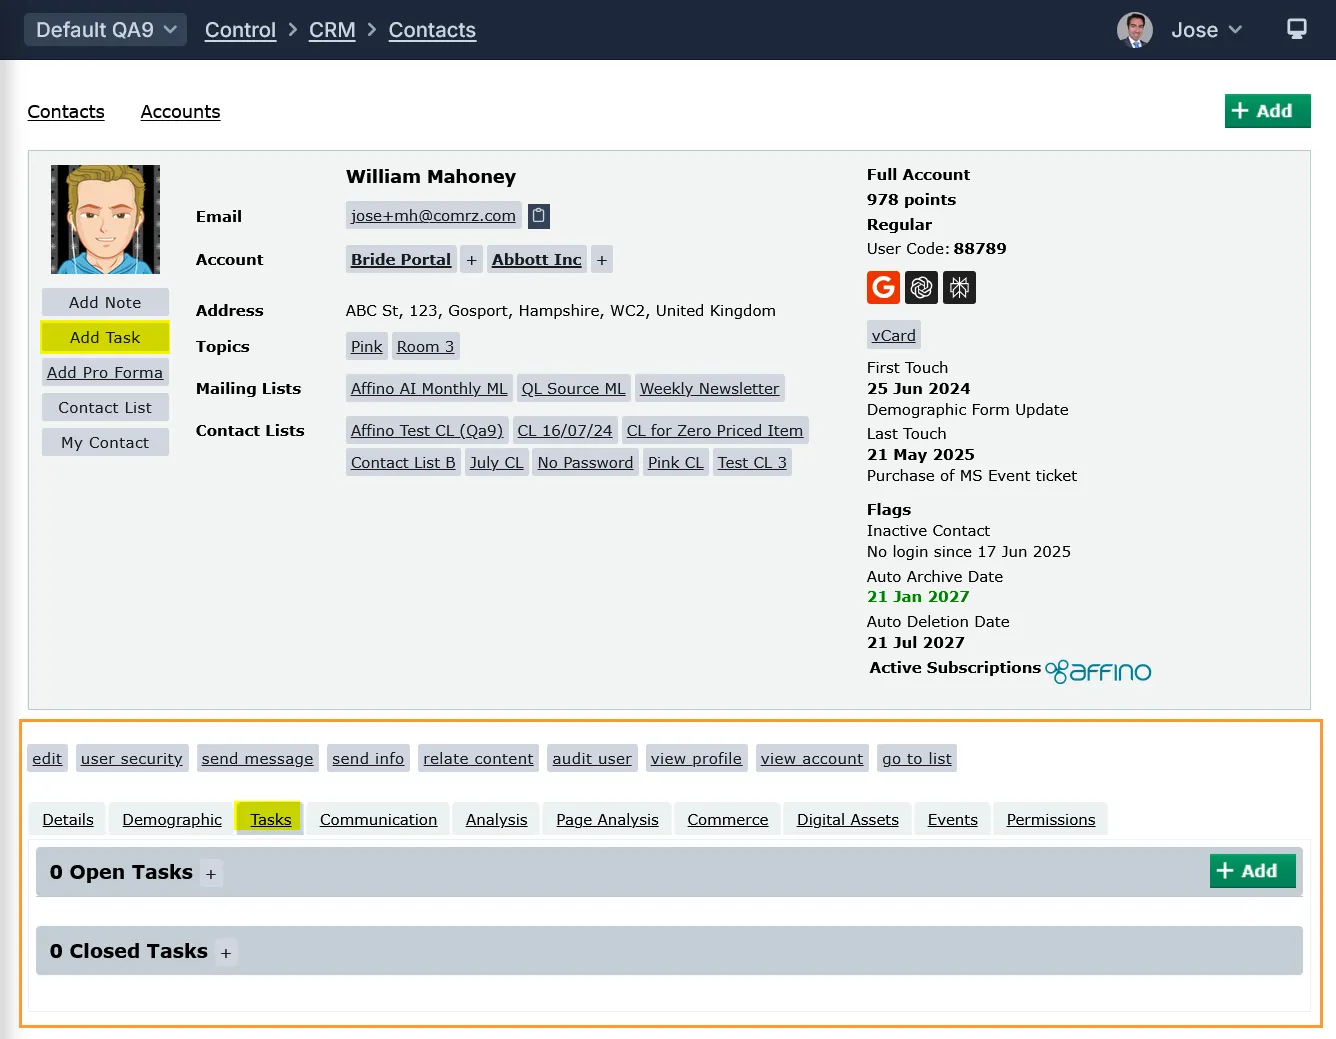This screenshot has width=1336, height=1039.
Task: Click the Affino logo by Active Subscriptions
Action: (x=1098, y=671)
